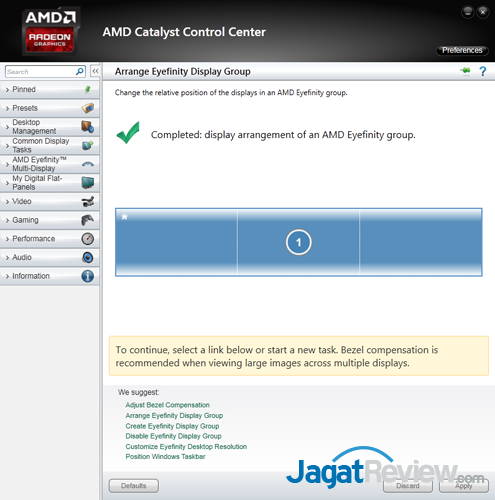Click the Audio speaker icon
Viewport: 495px width, 500px height.
87,257
